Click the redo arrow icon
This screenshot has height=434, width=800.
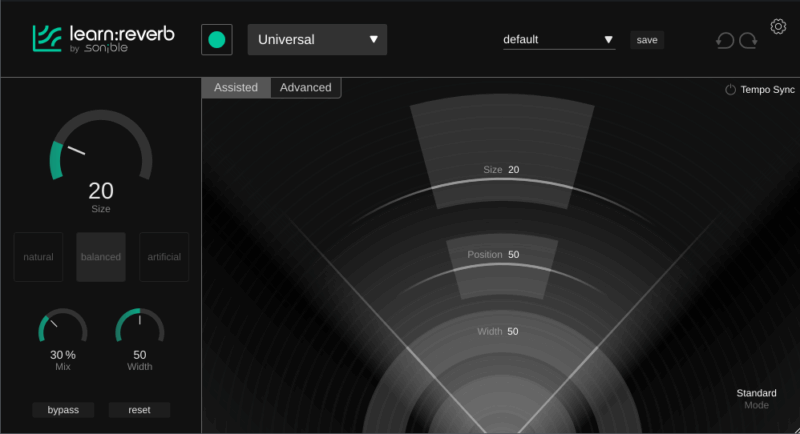(x=748, y=41)
